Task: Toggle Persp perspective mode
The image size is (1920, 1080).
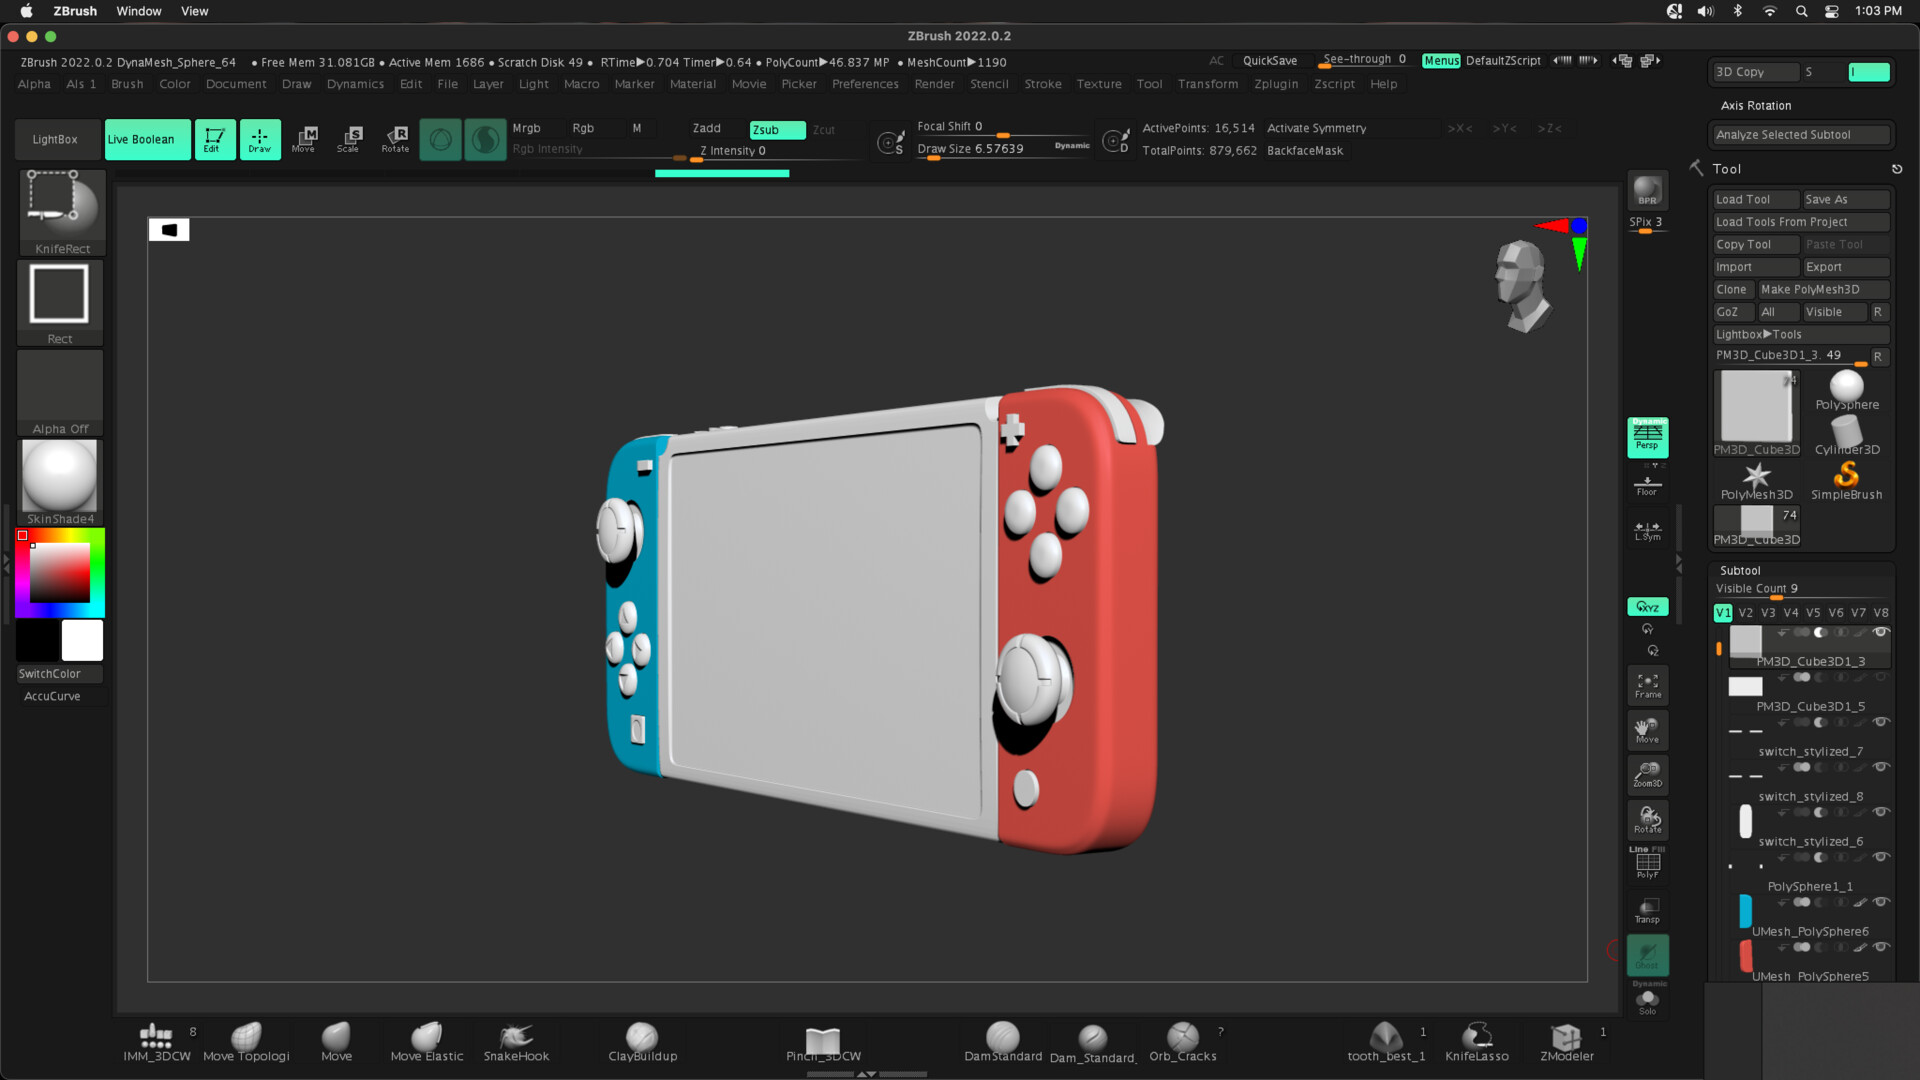Action: coord(1647,437)
